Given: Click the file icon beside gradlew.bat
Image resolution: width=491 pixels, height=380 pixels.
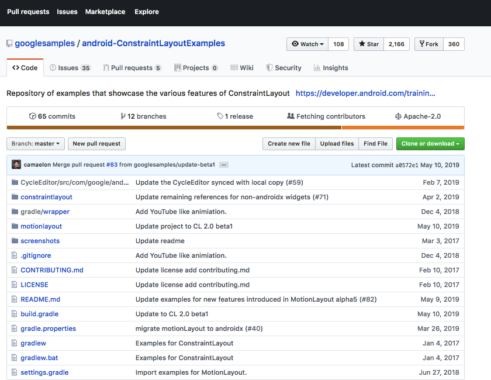Looking at the screenshot, I should point(14,358).
